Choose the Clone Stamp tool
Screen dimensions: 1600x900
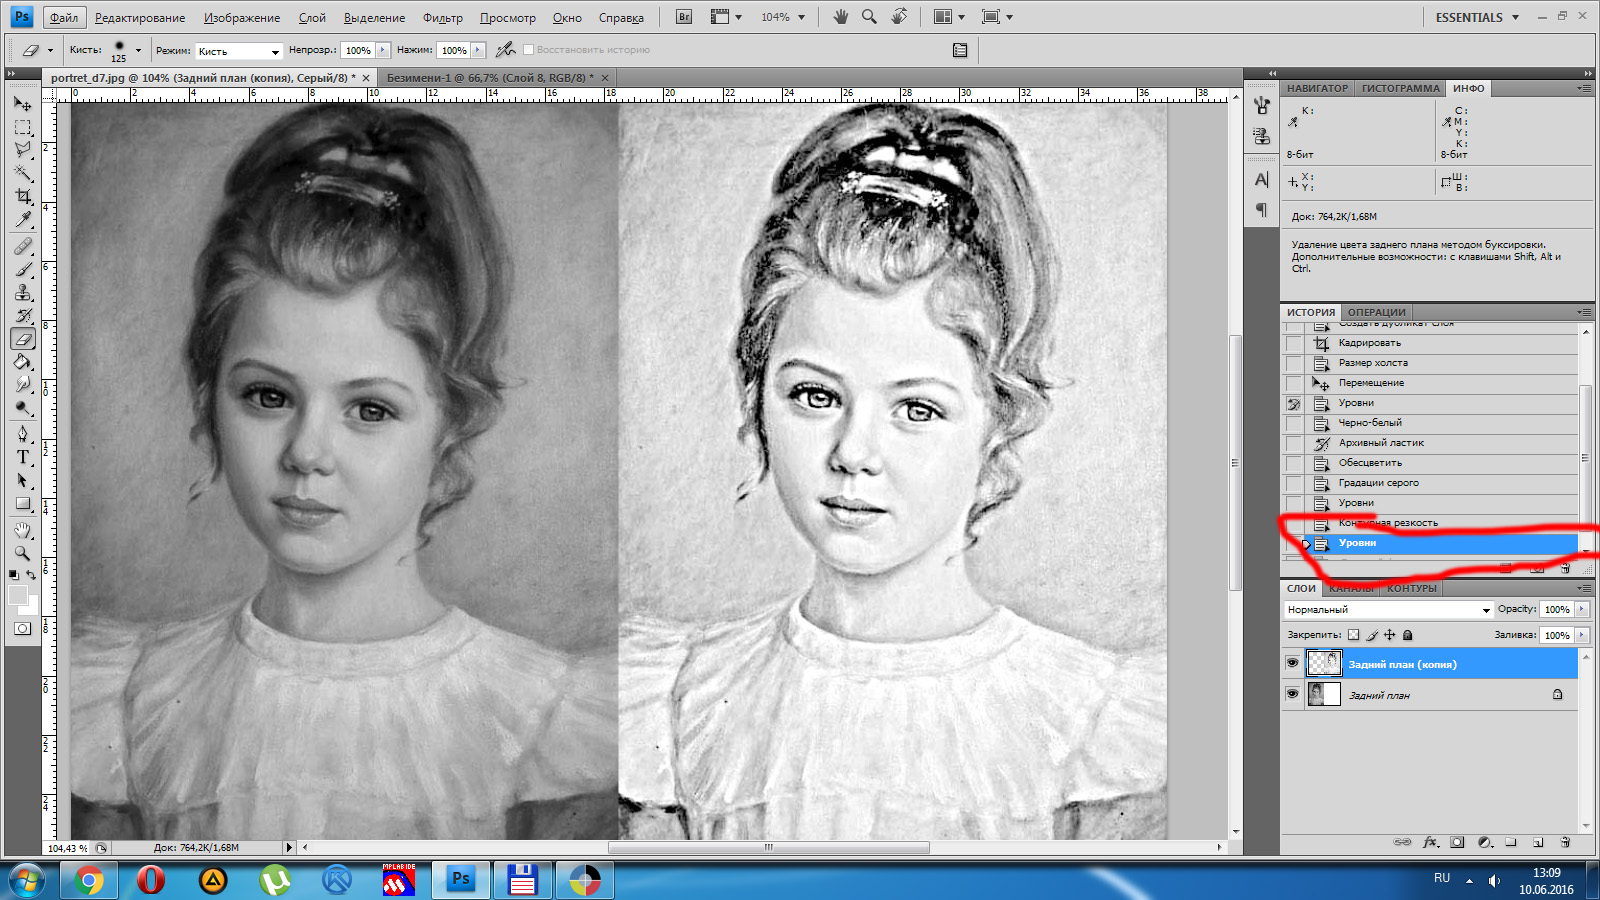pyautogui.click(x=23, y=292)
